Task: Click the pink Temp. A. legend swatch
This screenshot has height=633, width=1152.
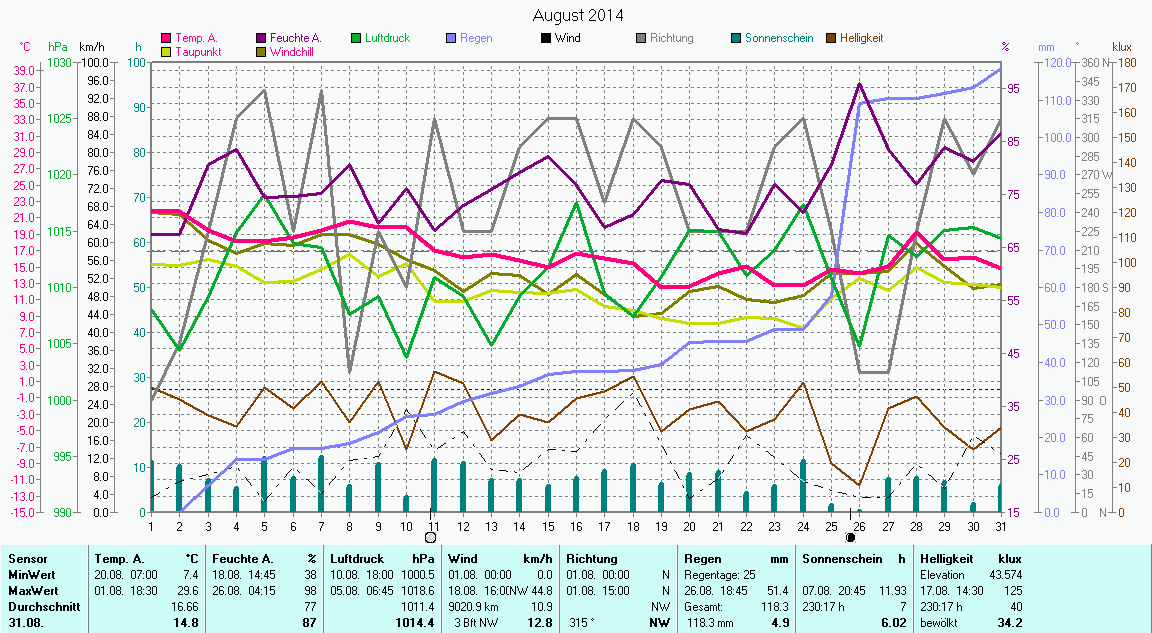Action: [166, 38]
